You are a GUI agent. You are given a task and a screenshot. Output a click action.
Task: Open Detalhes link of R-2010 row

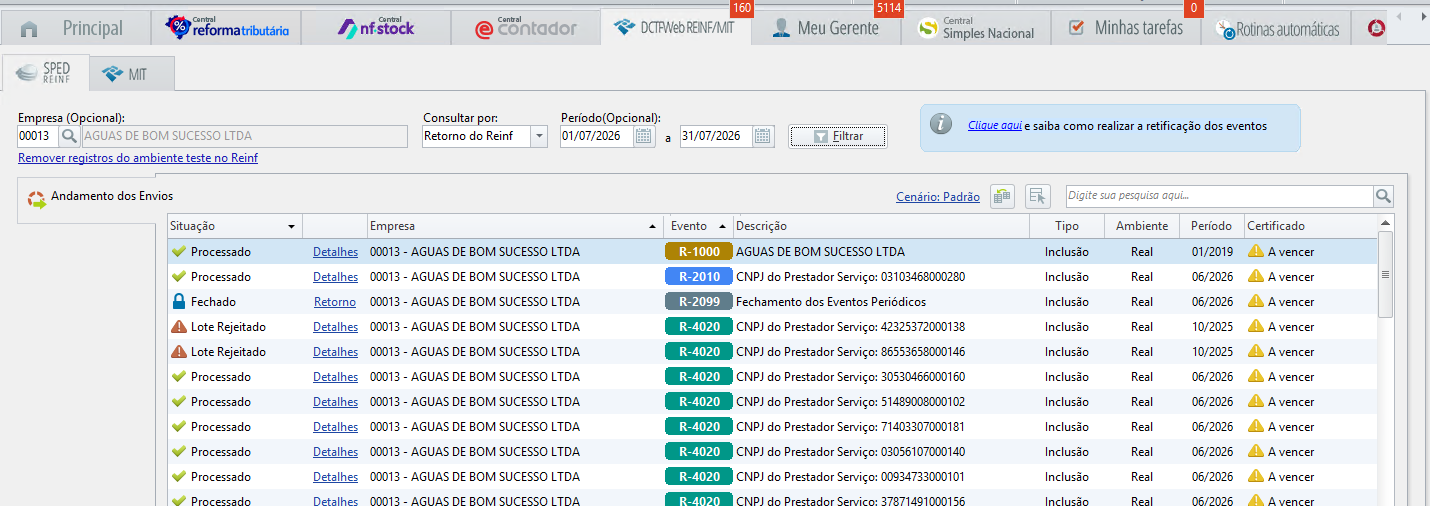[x=335, y=277]
